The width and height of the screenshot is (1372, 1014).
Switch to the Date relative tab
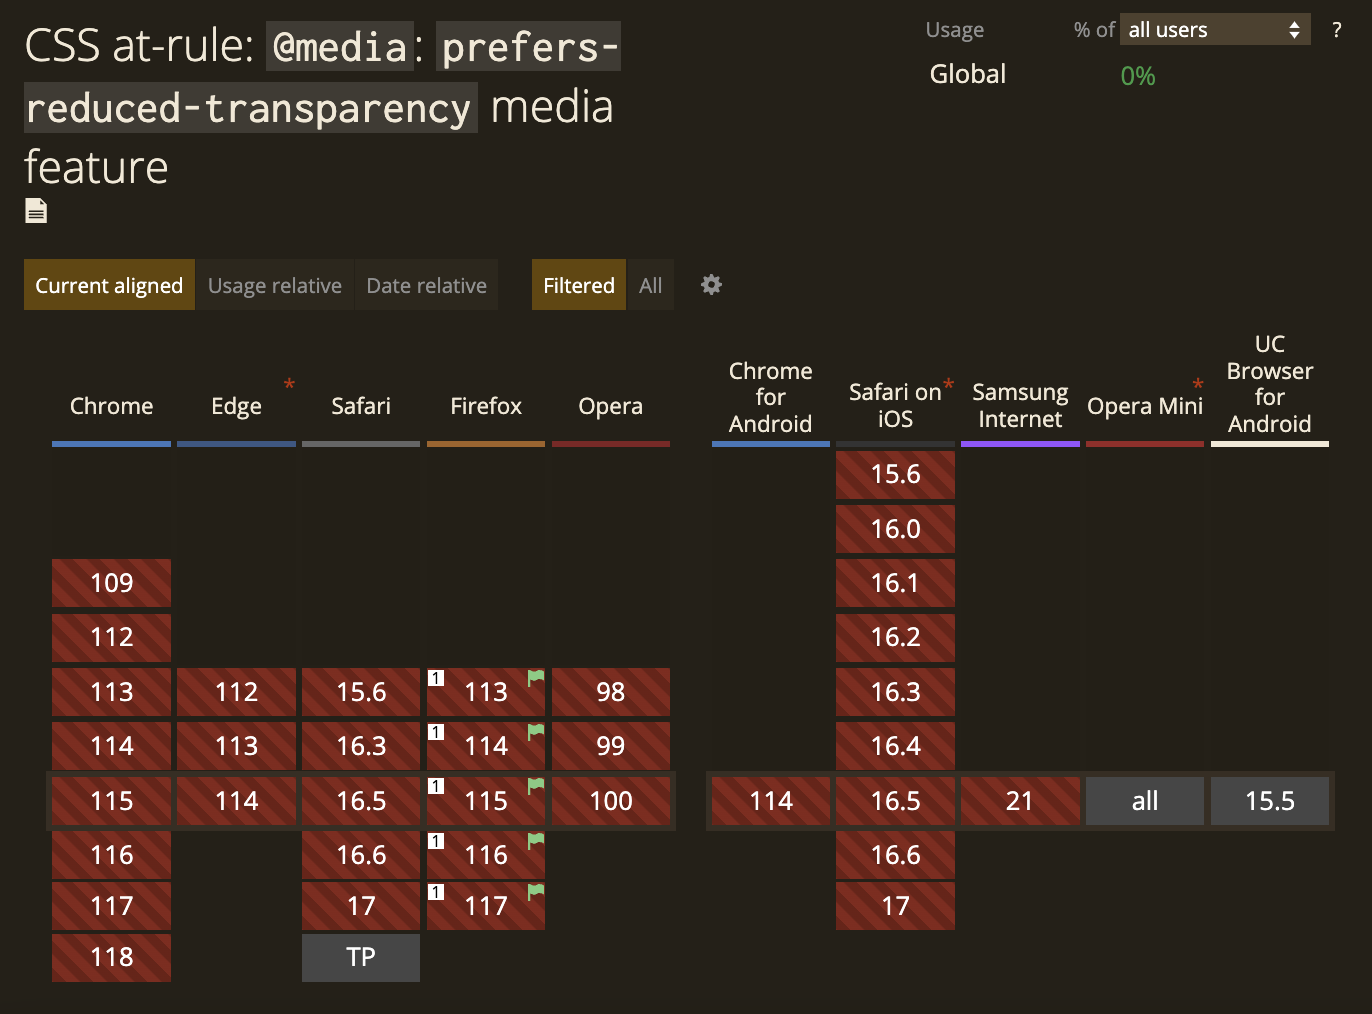pyautogui.click(x=426, y=285)
